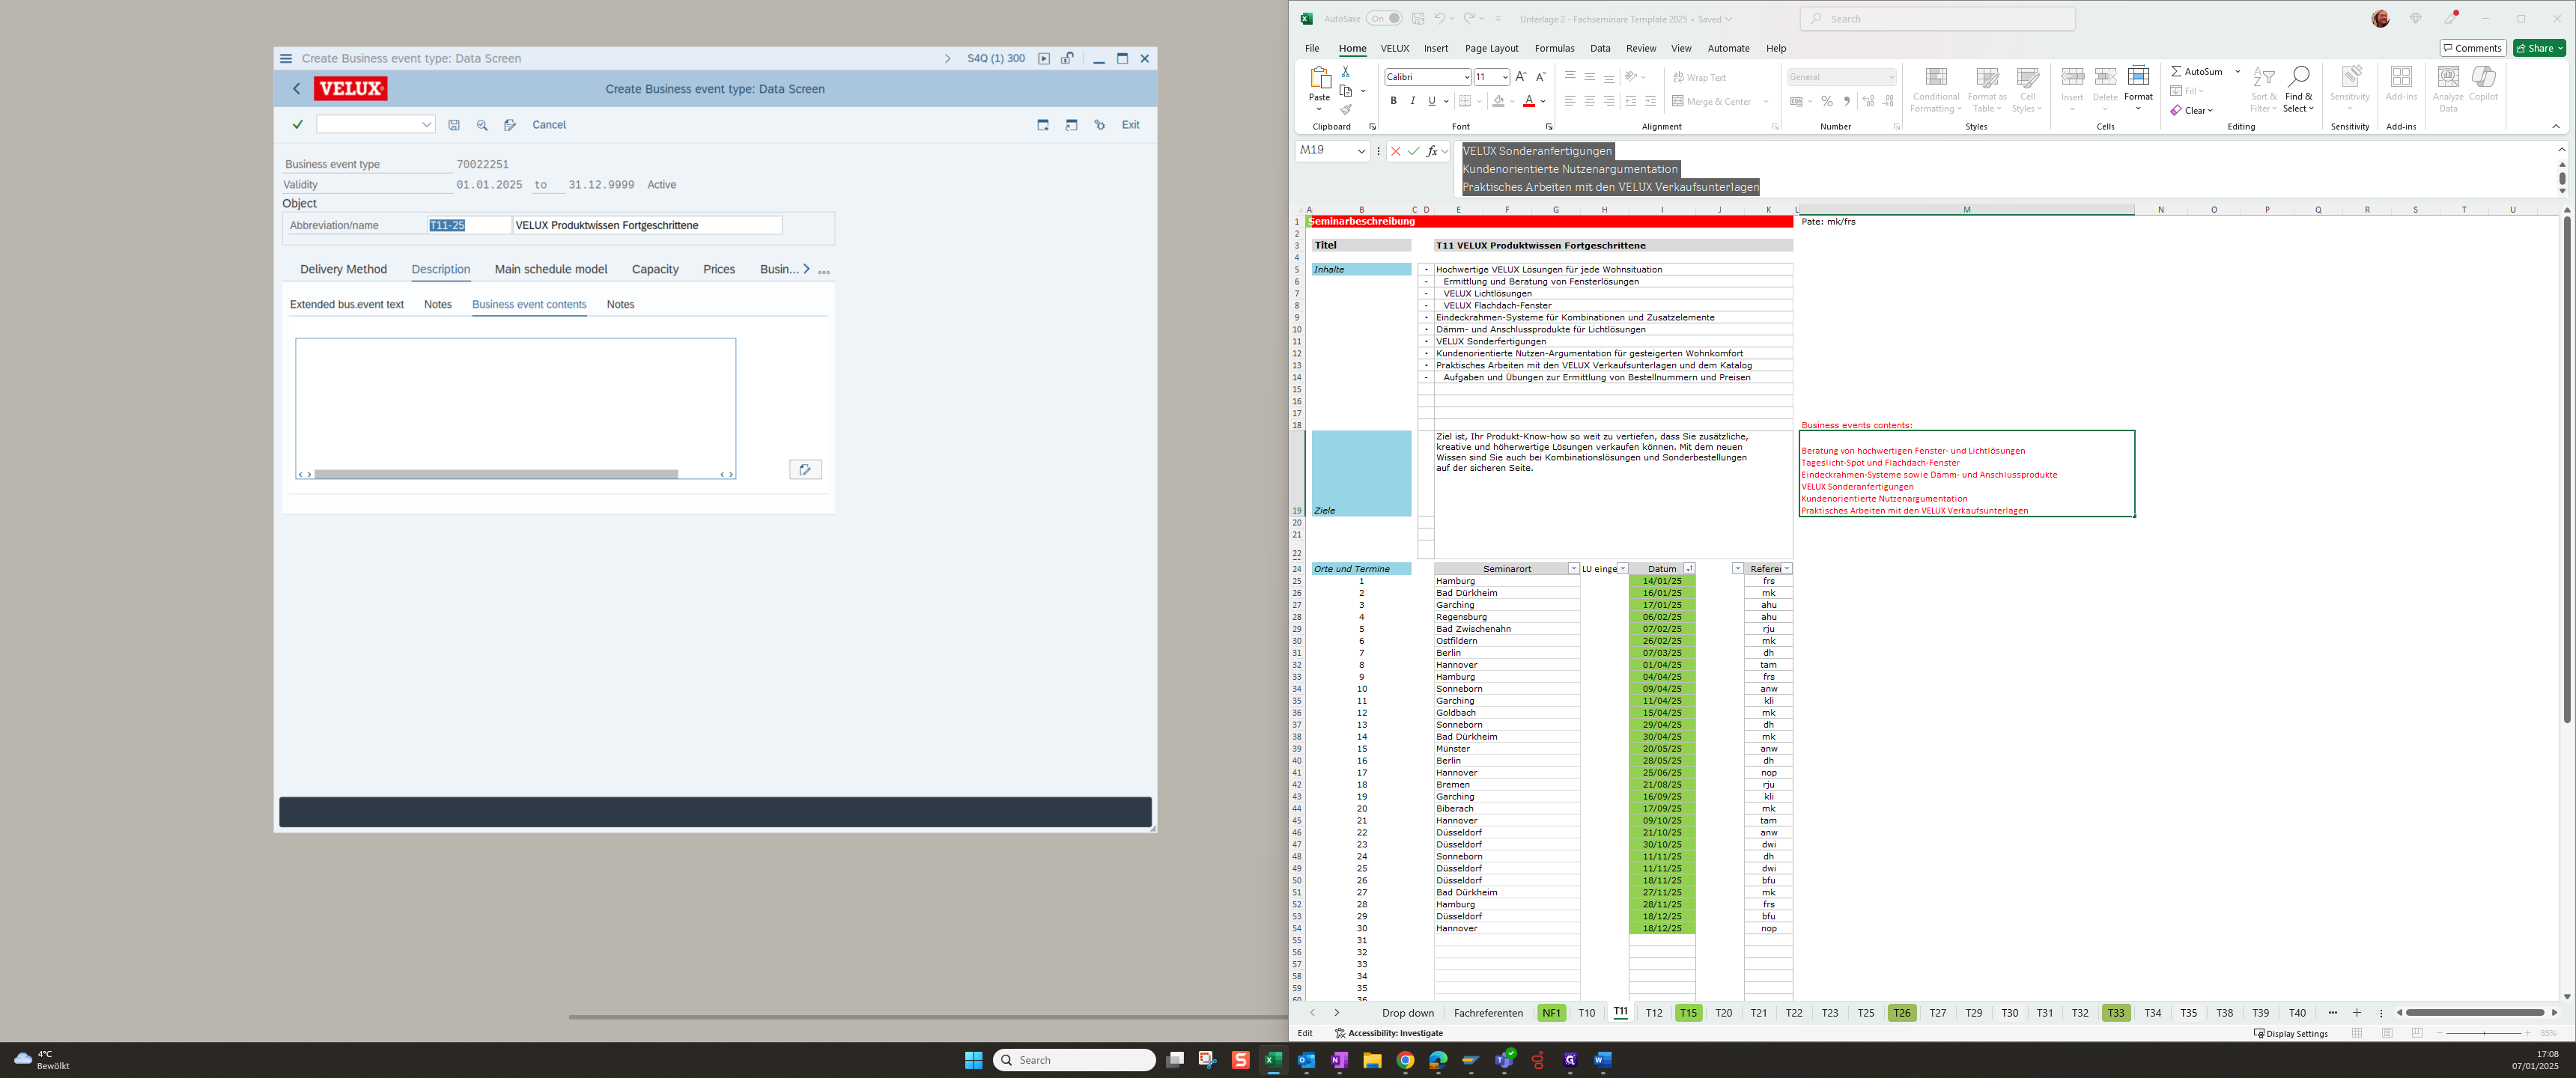Click Excel Cut scissors icon
This screenshot has width=2576, height=1078.
tap(1346, 72)
